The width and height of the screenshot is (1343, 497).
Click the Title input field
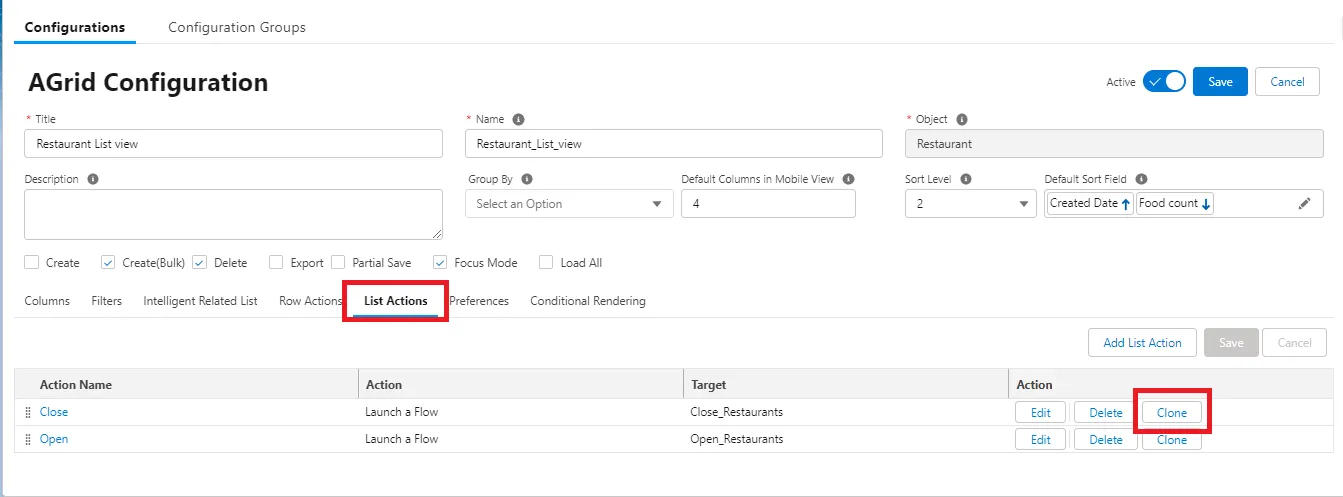(233, 143)
